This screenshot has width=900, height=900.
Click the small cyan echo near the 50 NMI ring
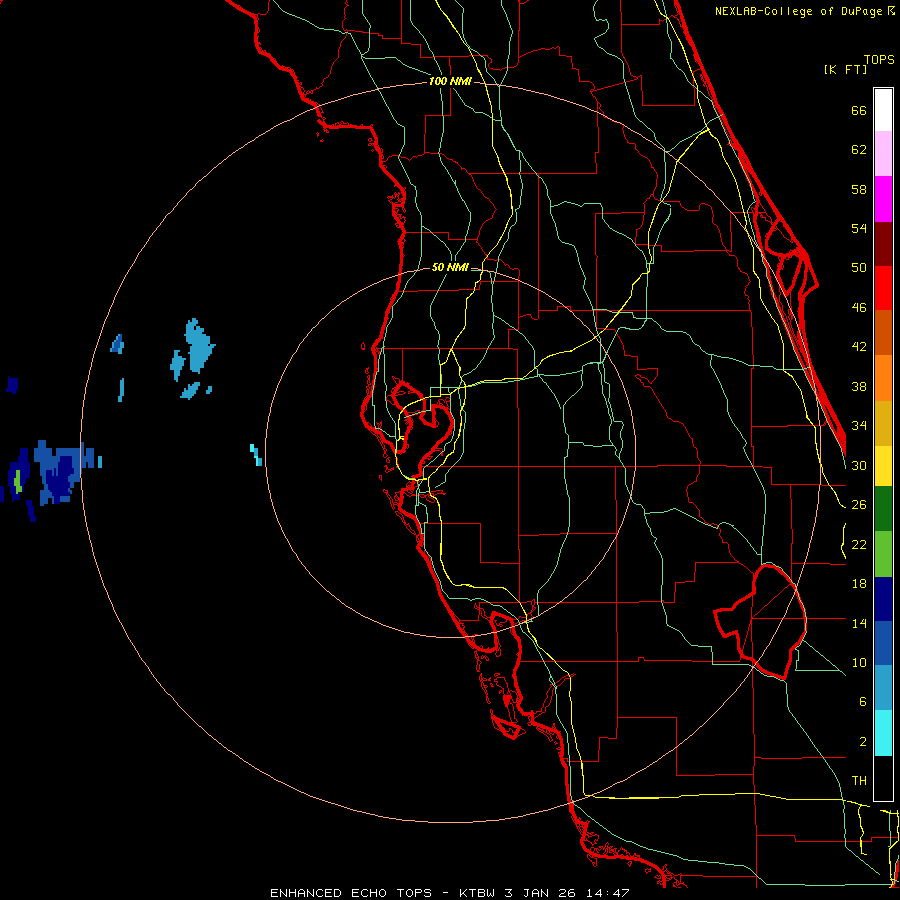(x=257, y=455)
